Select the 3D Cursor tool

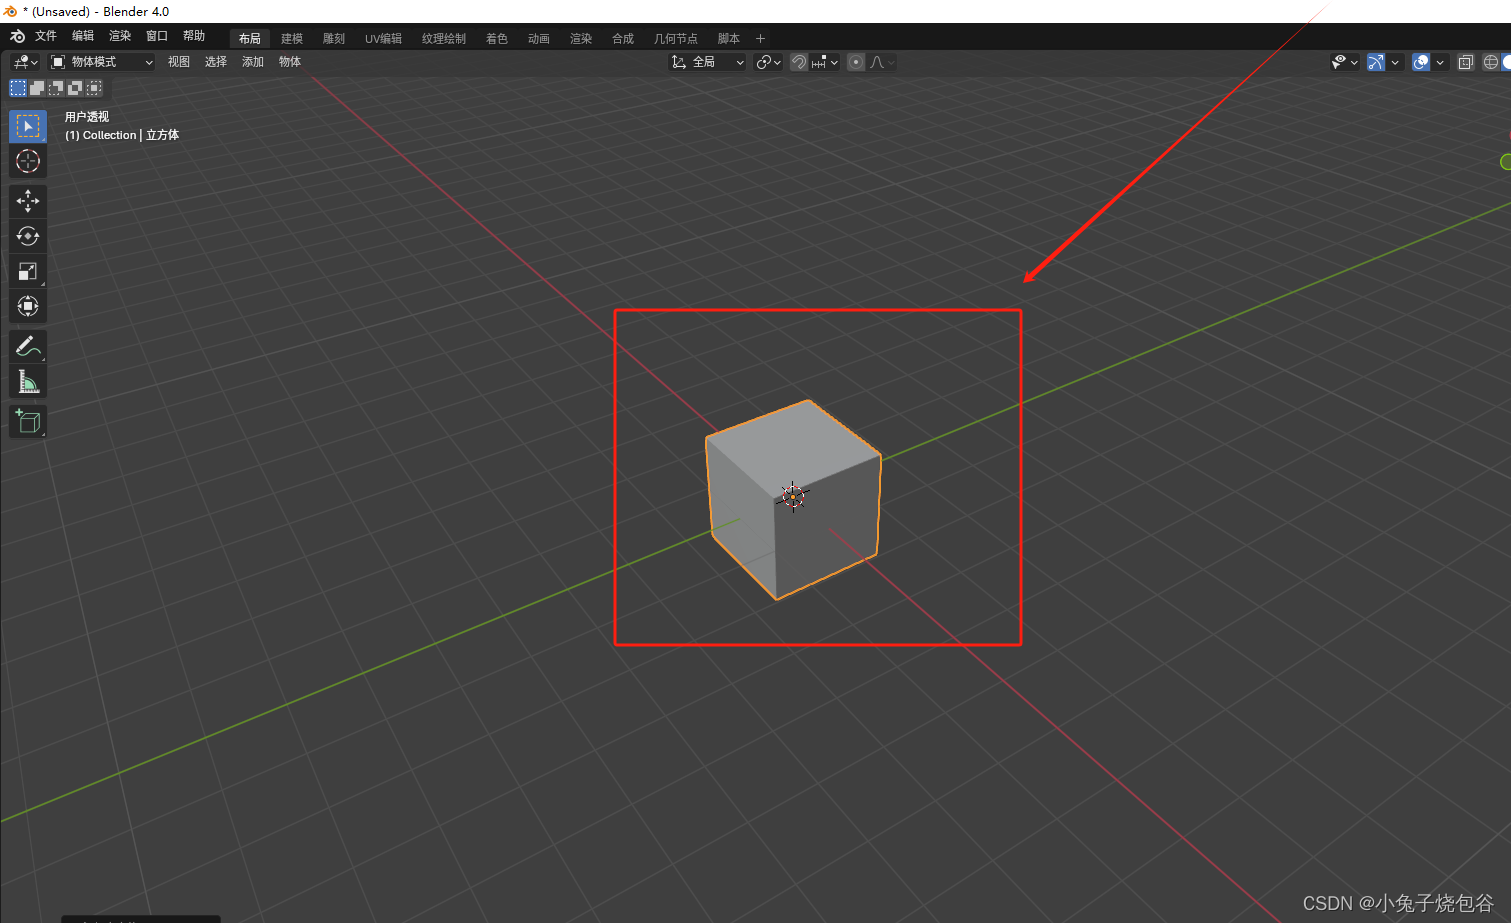coord(28,161)
